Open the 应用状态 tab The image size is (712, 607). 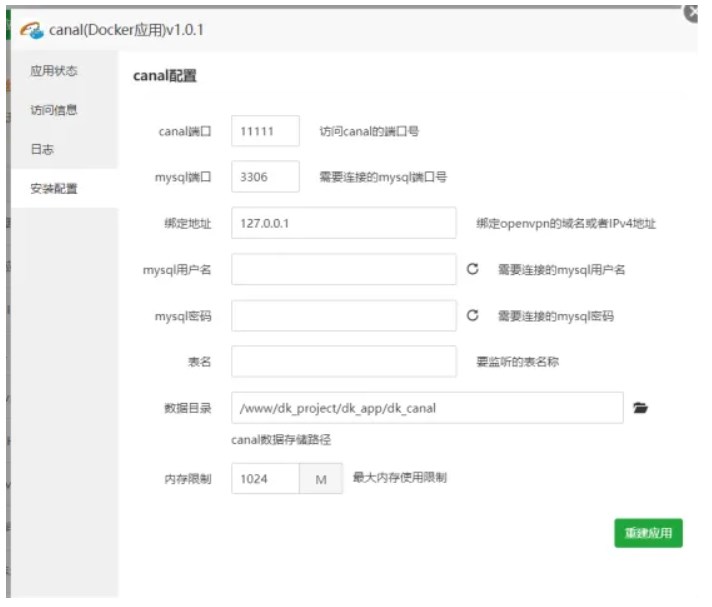coord(54,71)
